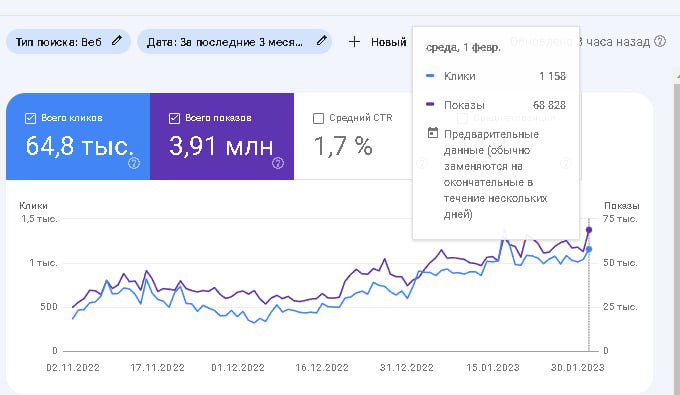Enable the Средний CTR checkbox
680x395 pixels.
[x=318, y=118]
